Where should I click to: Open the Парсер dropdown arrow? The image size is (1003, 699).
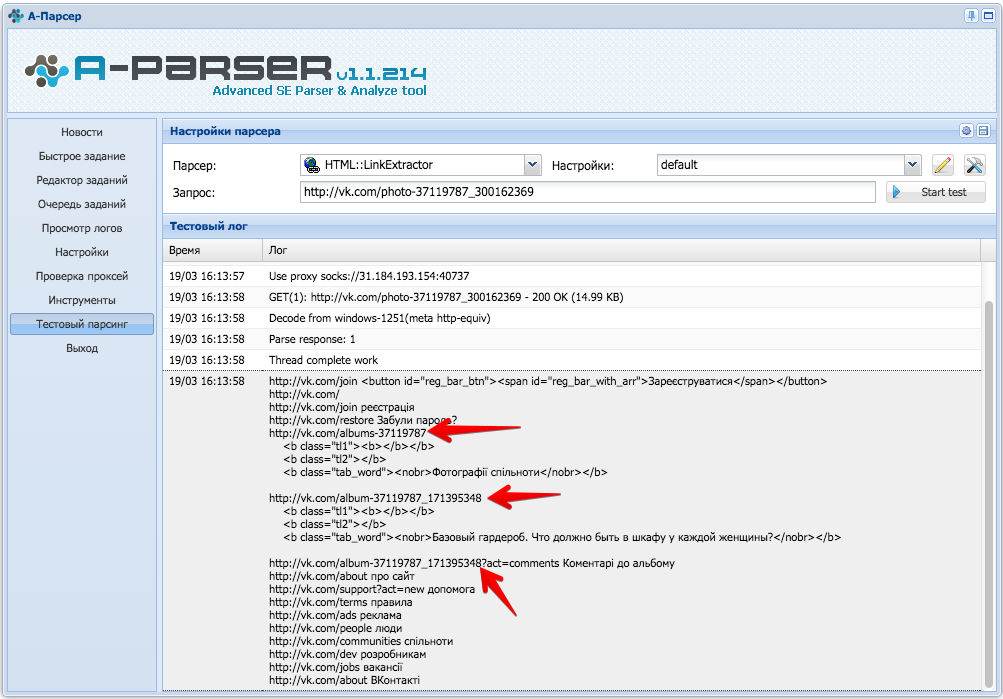(532, 165)
